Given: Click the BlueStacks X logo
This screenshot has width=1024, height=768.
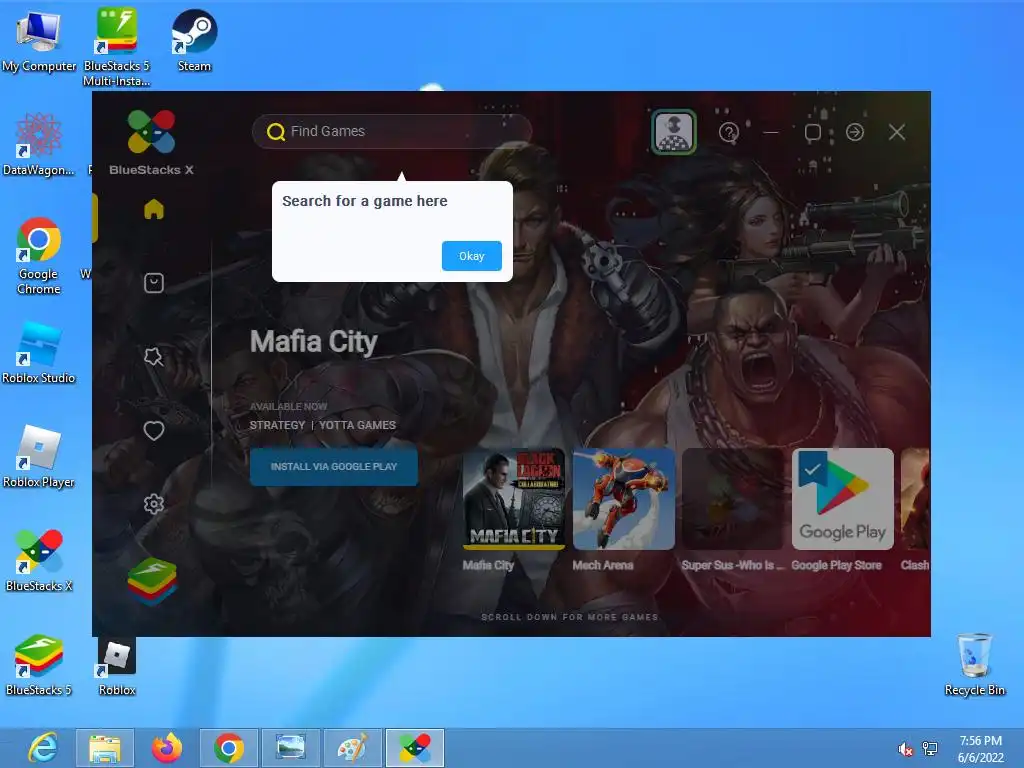Looking at the screenshot, I should point(152,143).
